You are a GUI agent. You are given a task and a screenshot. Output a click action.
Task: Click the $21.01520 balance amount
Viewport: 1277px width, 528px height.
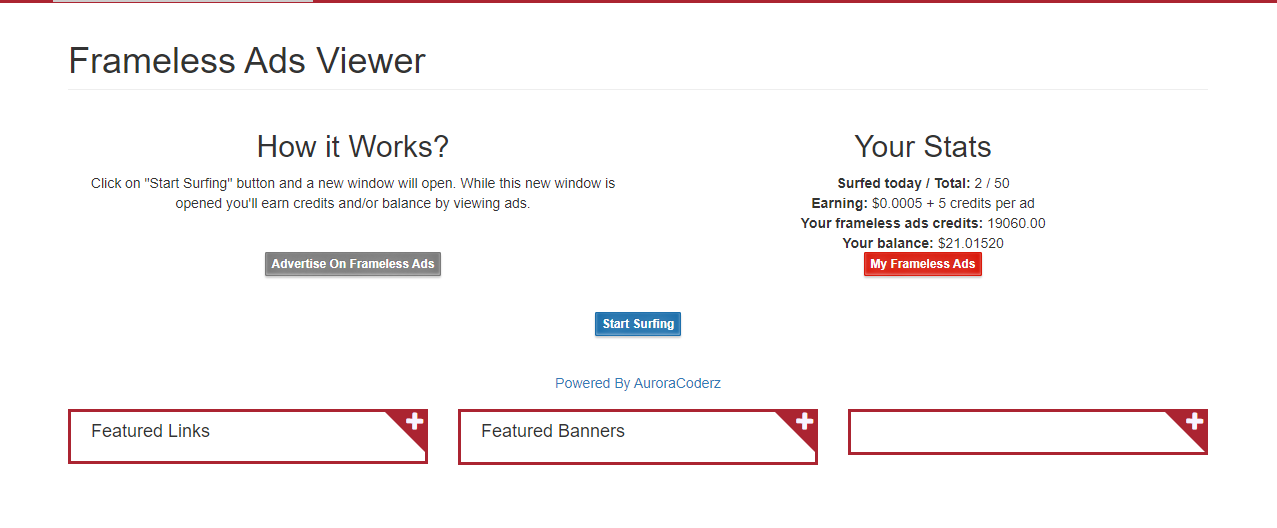coord(970,243)
